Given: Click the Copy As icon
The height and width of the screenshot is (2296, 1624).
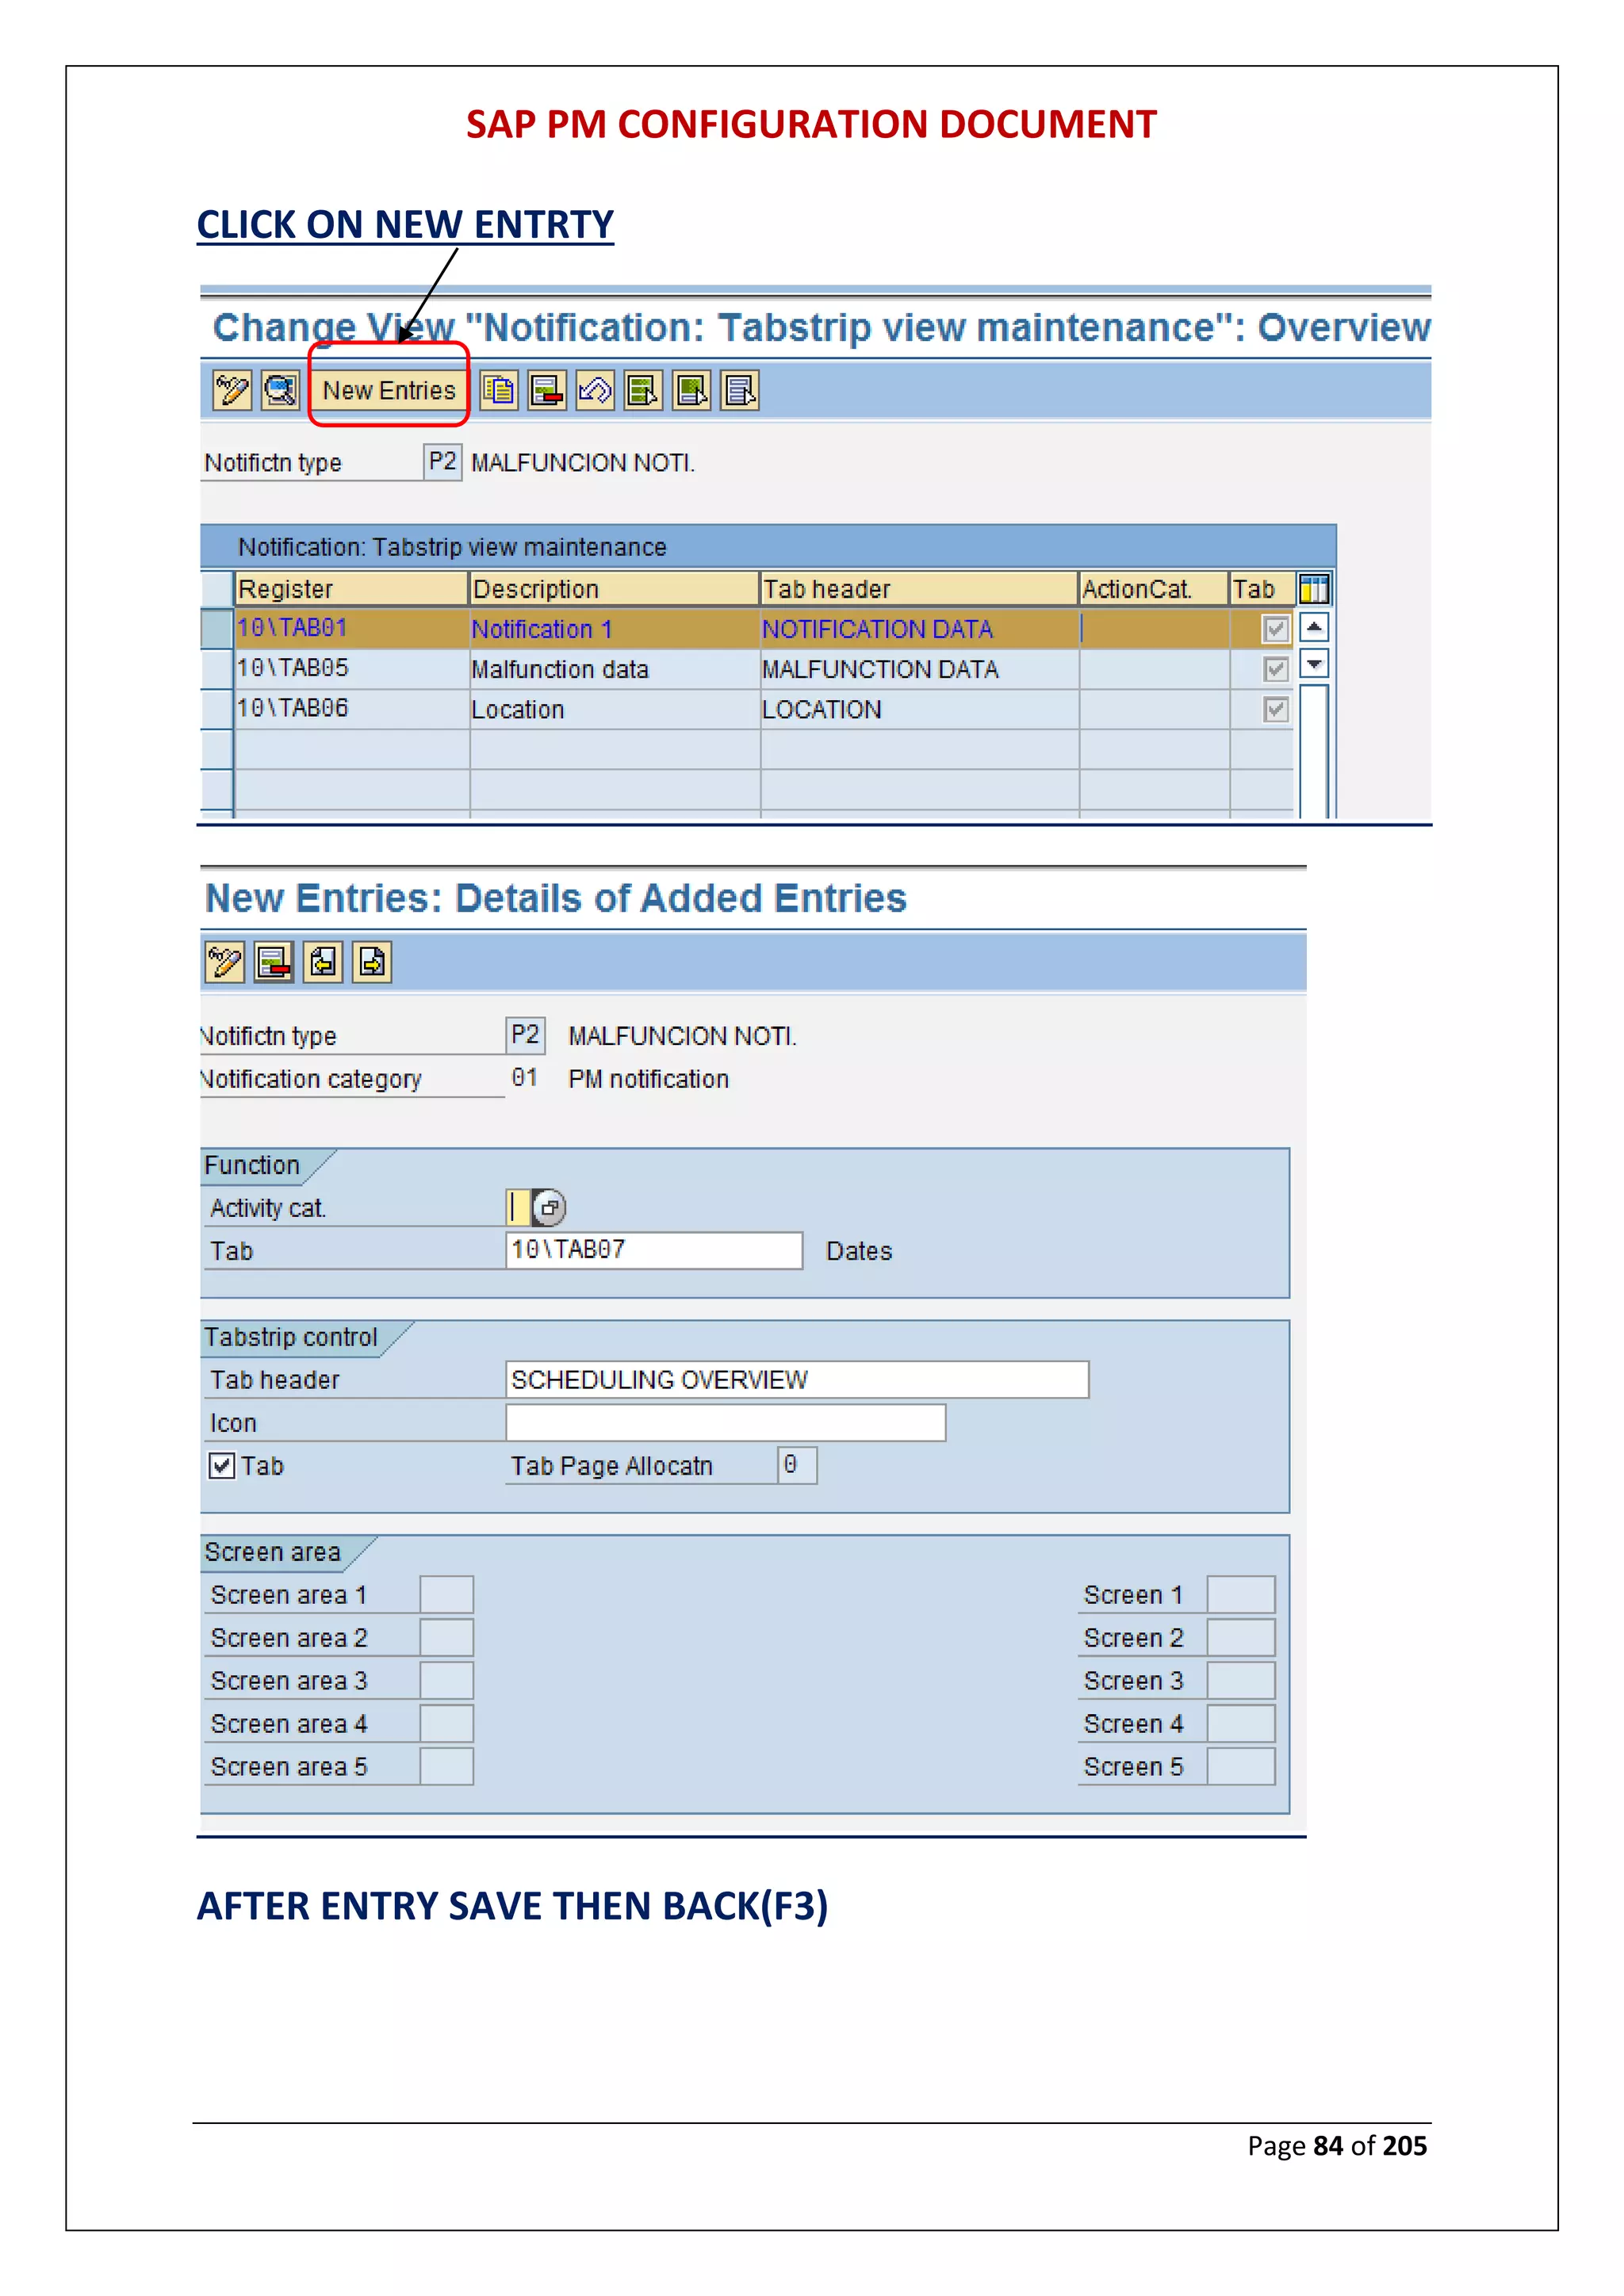Looking at the screenshot, I should point(498,390).
